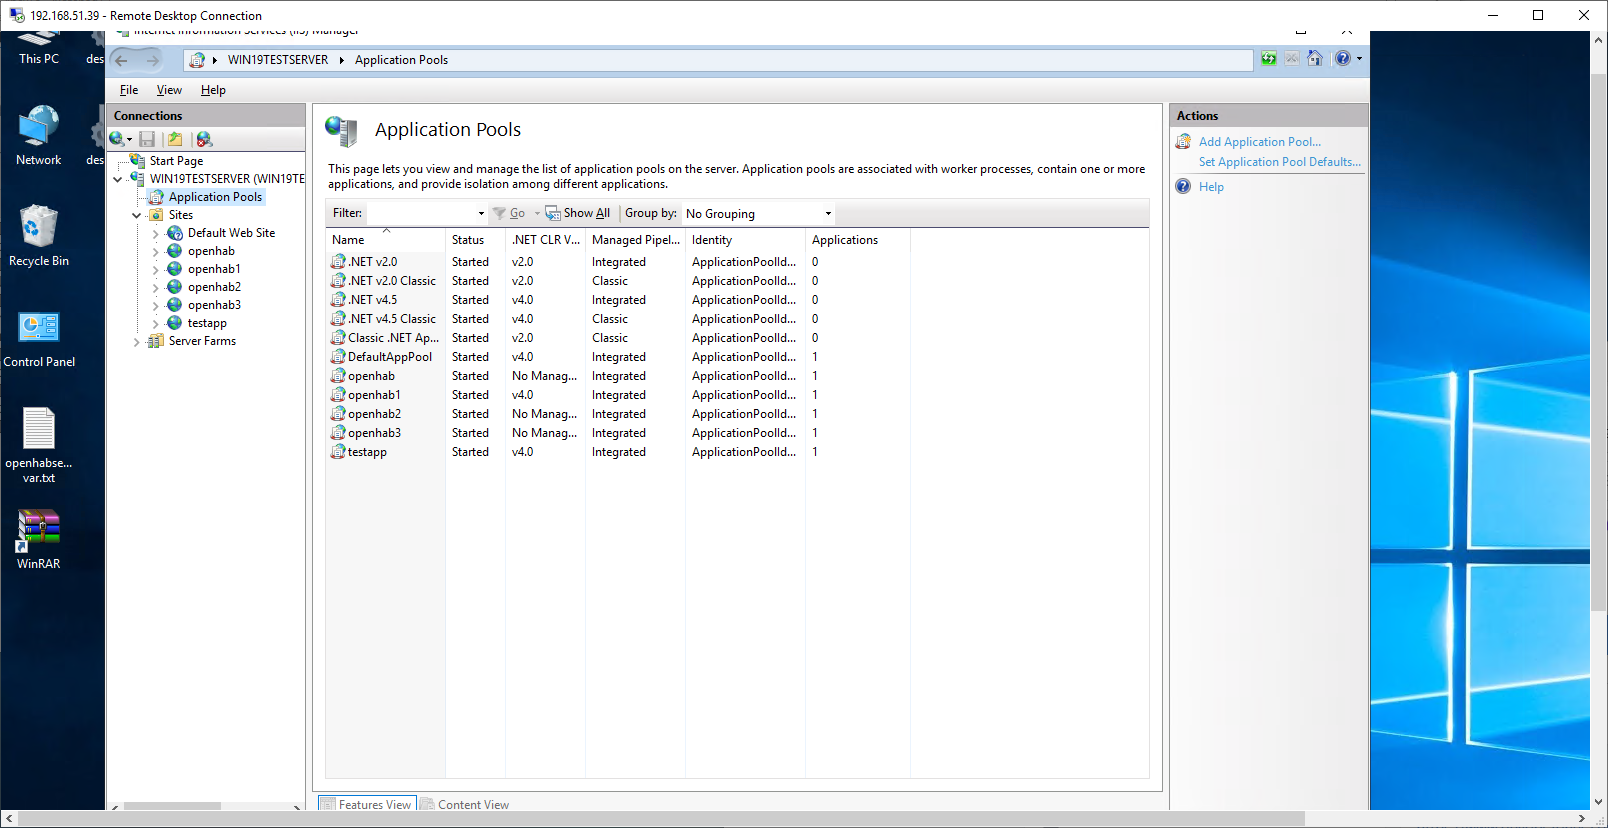
Task: Open the File menu
Action: [129, 90]
